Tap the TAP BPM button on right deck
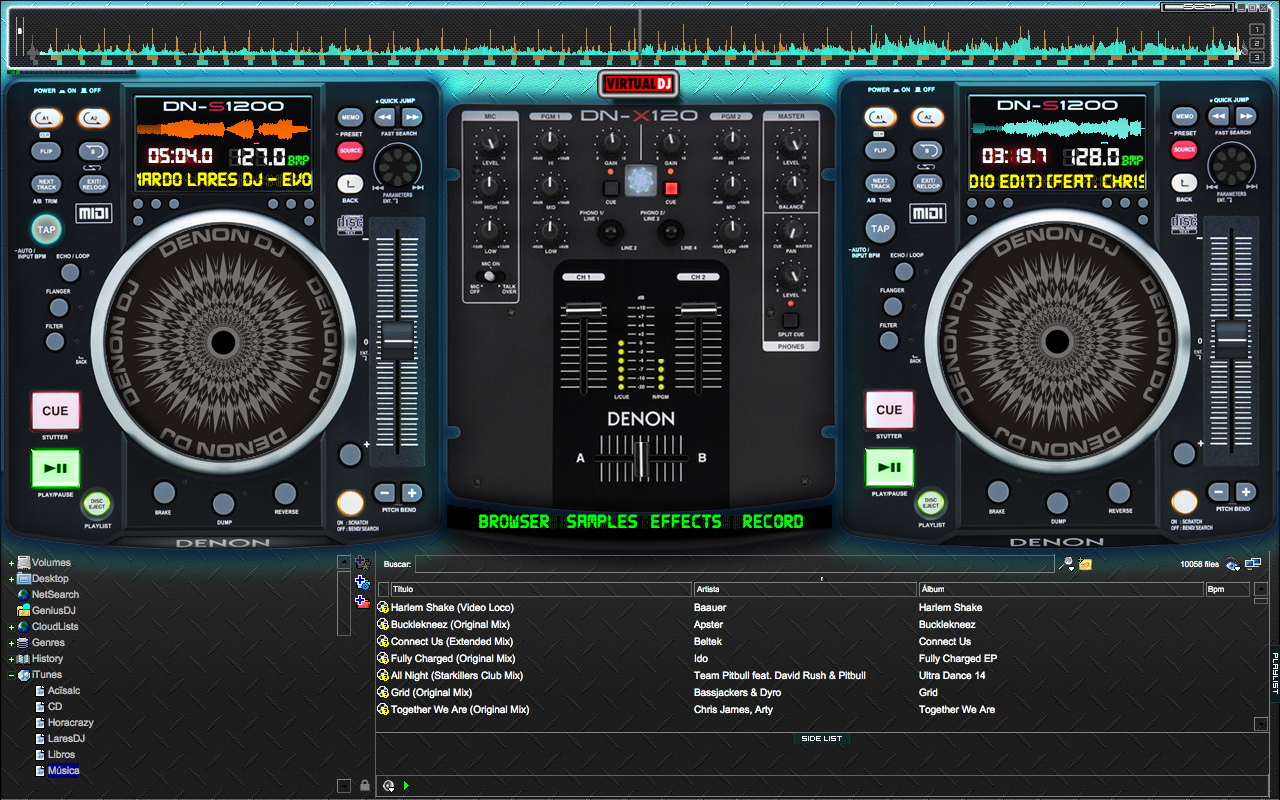1280x800 pixels. pos(880,228)
